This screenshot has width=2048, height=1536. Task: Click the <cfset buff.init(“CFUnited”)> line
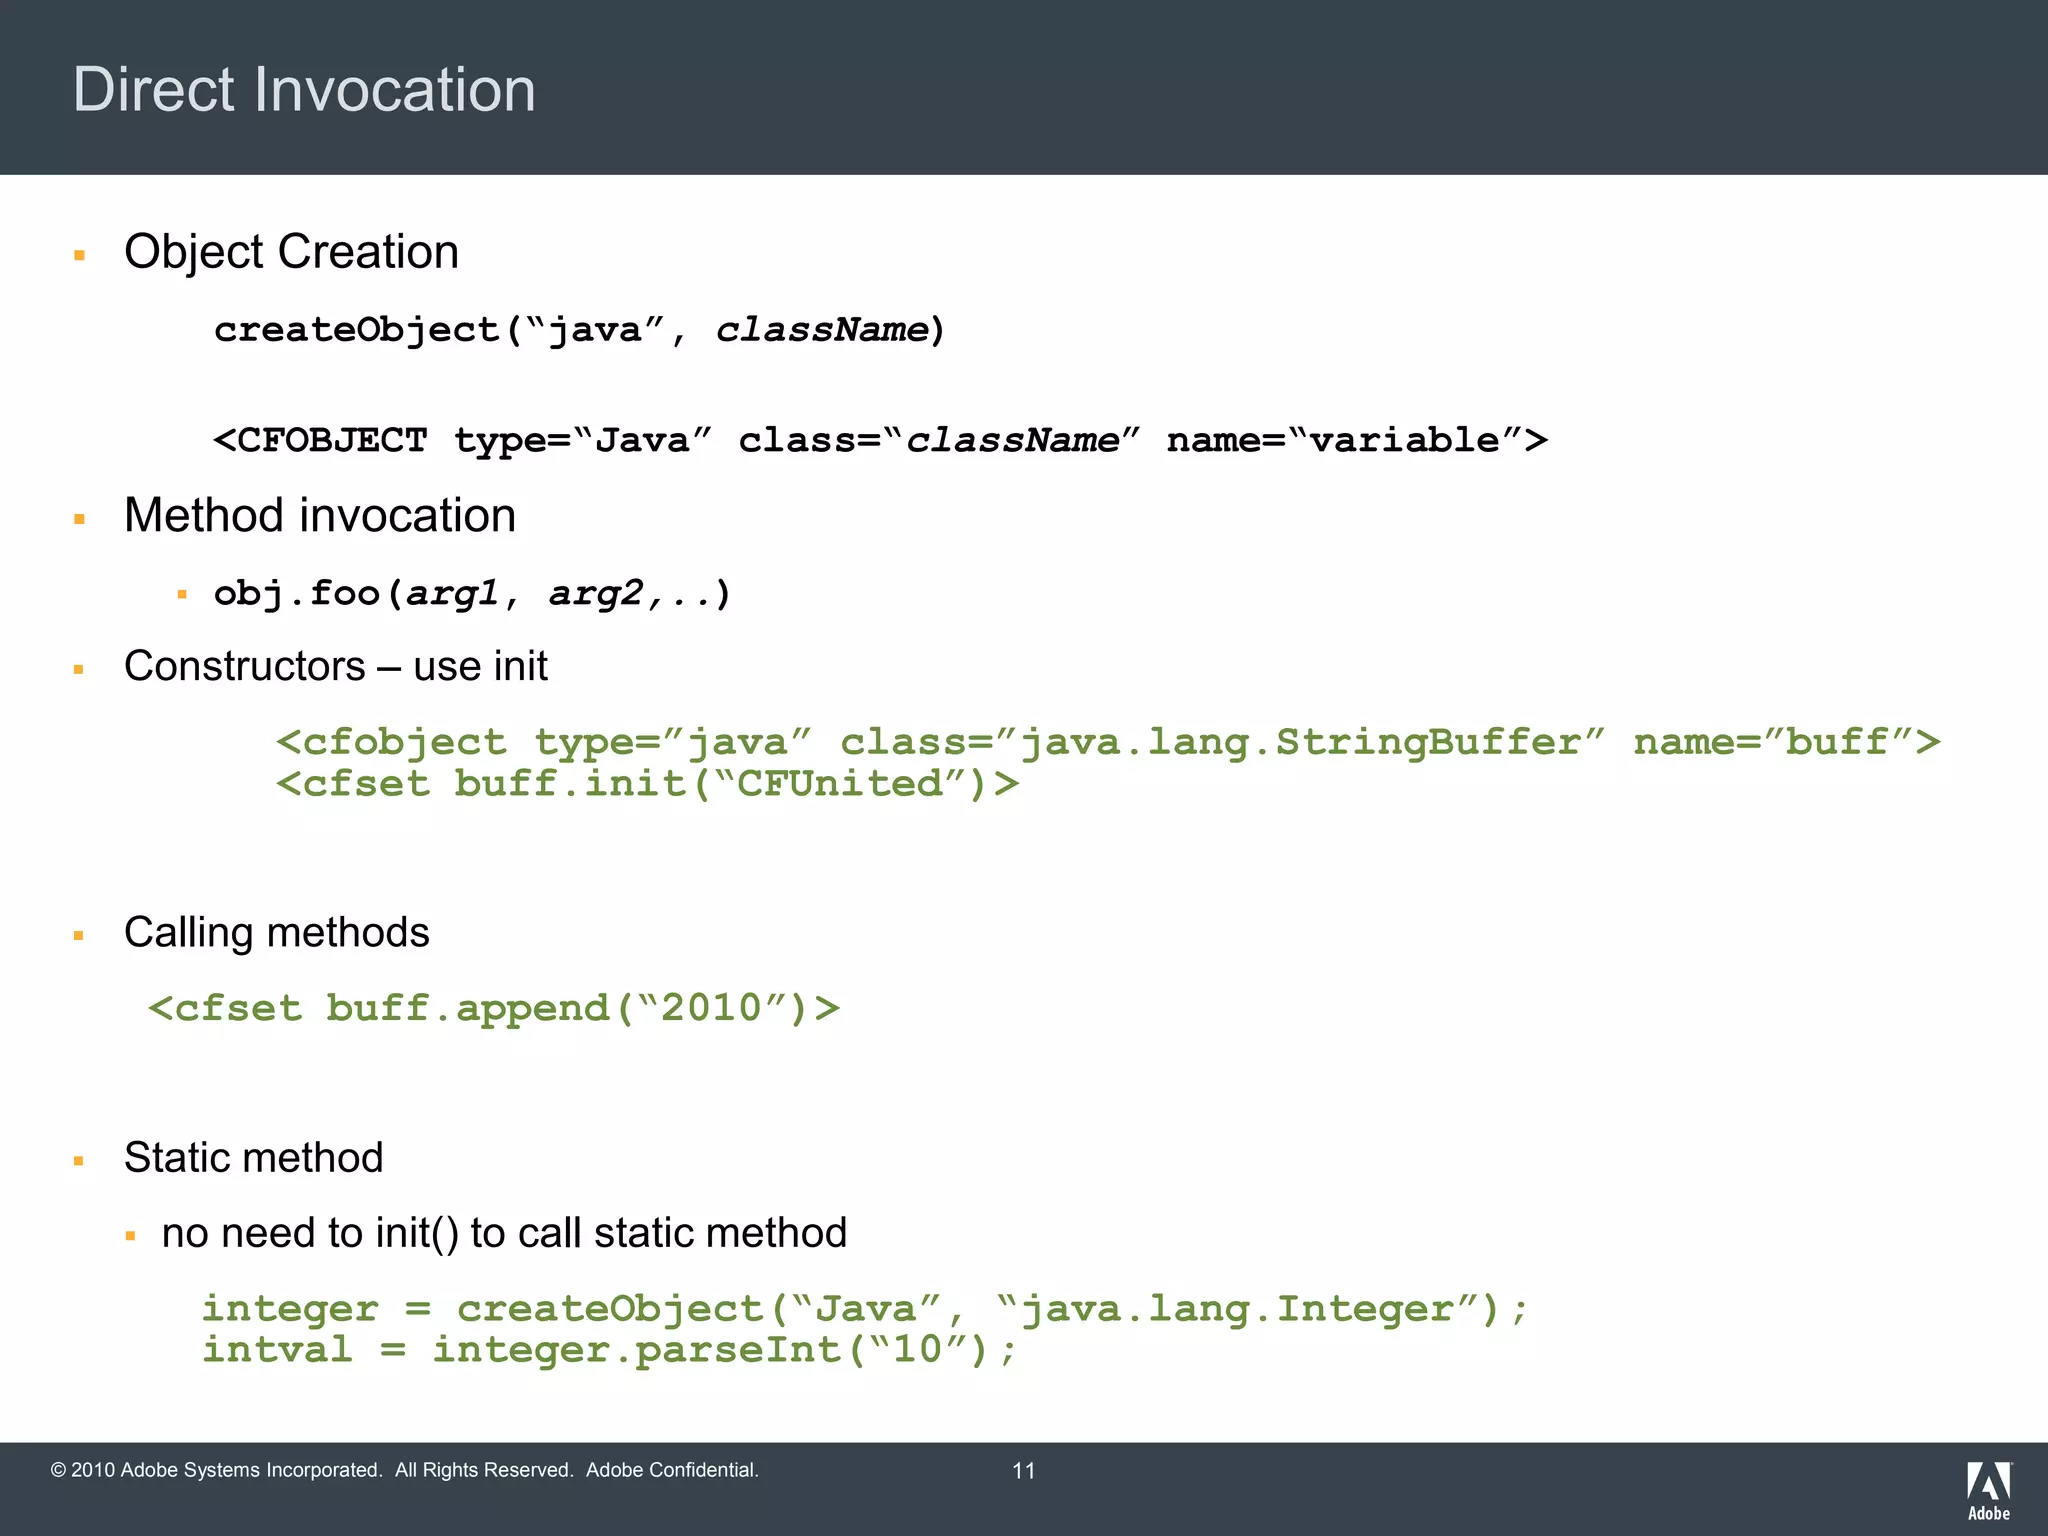point(648,784)
